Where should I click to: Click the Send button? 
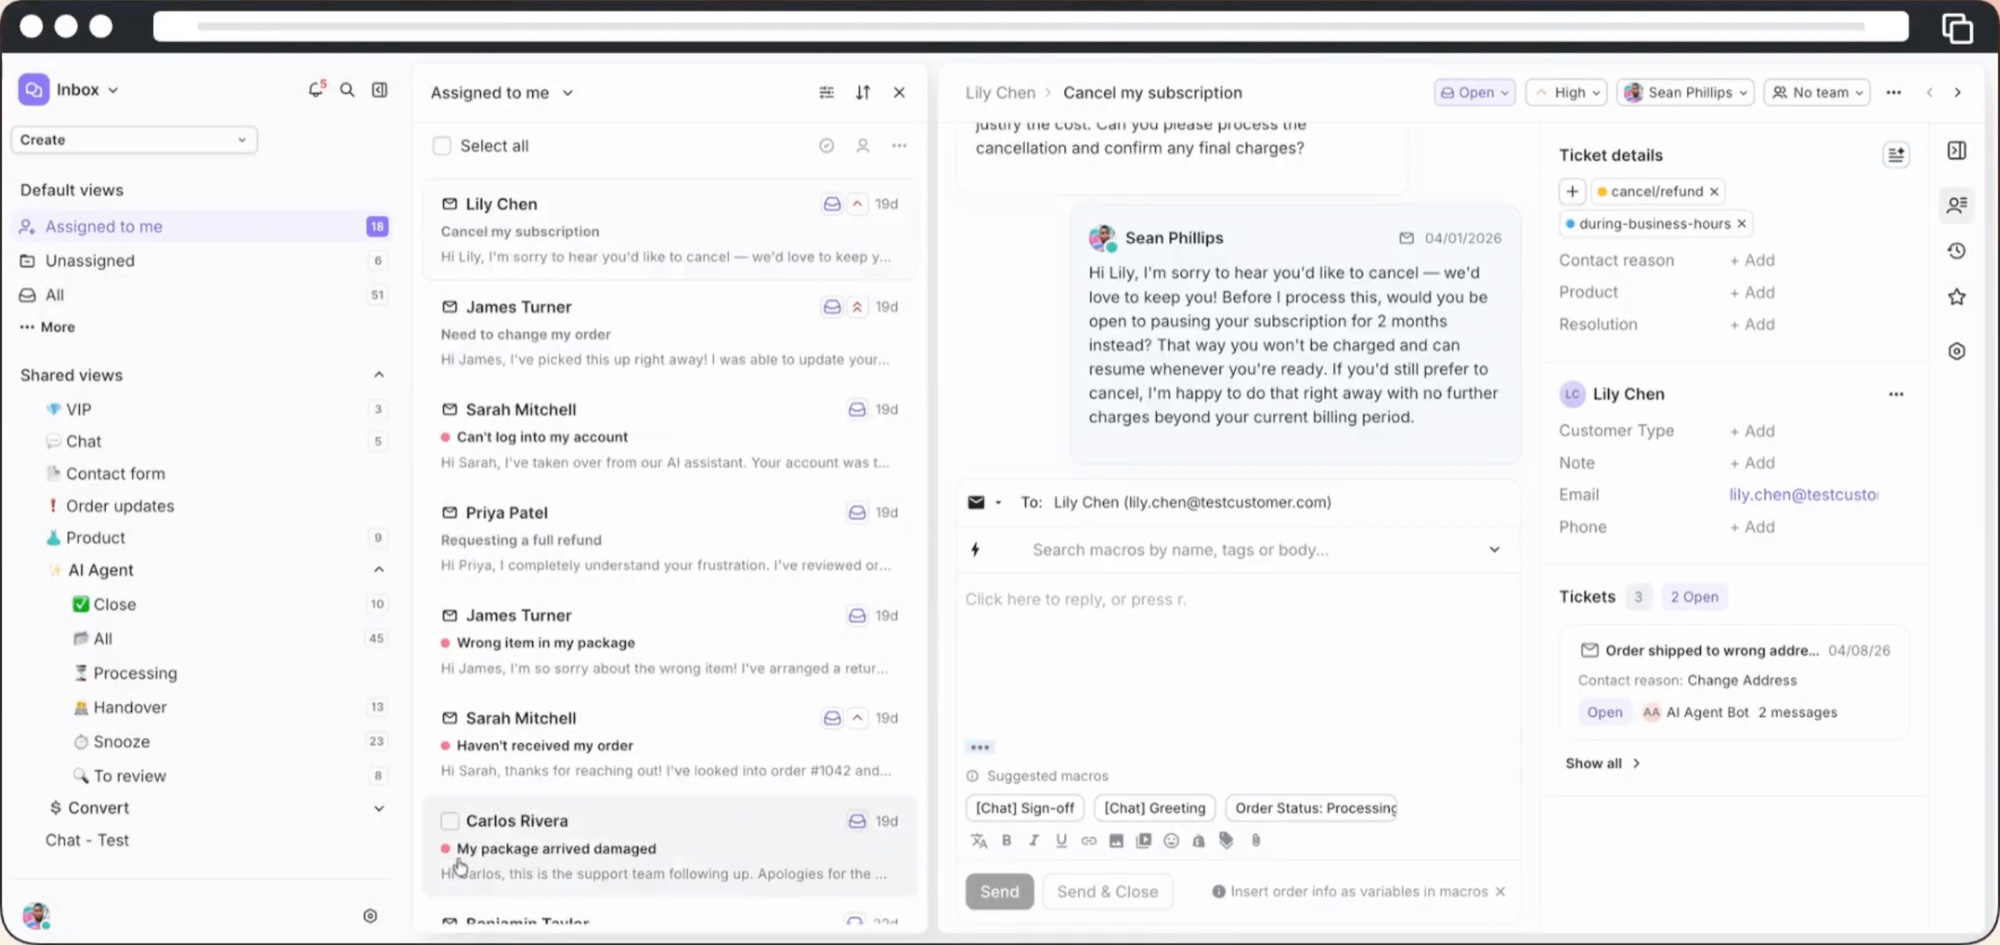[x=999, y=892]
